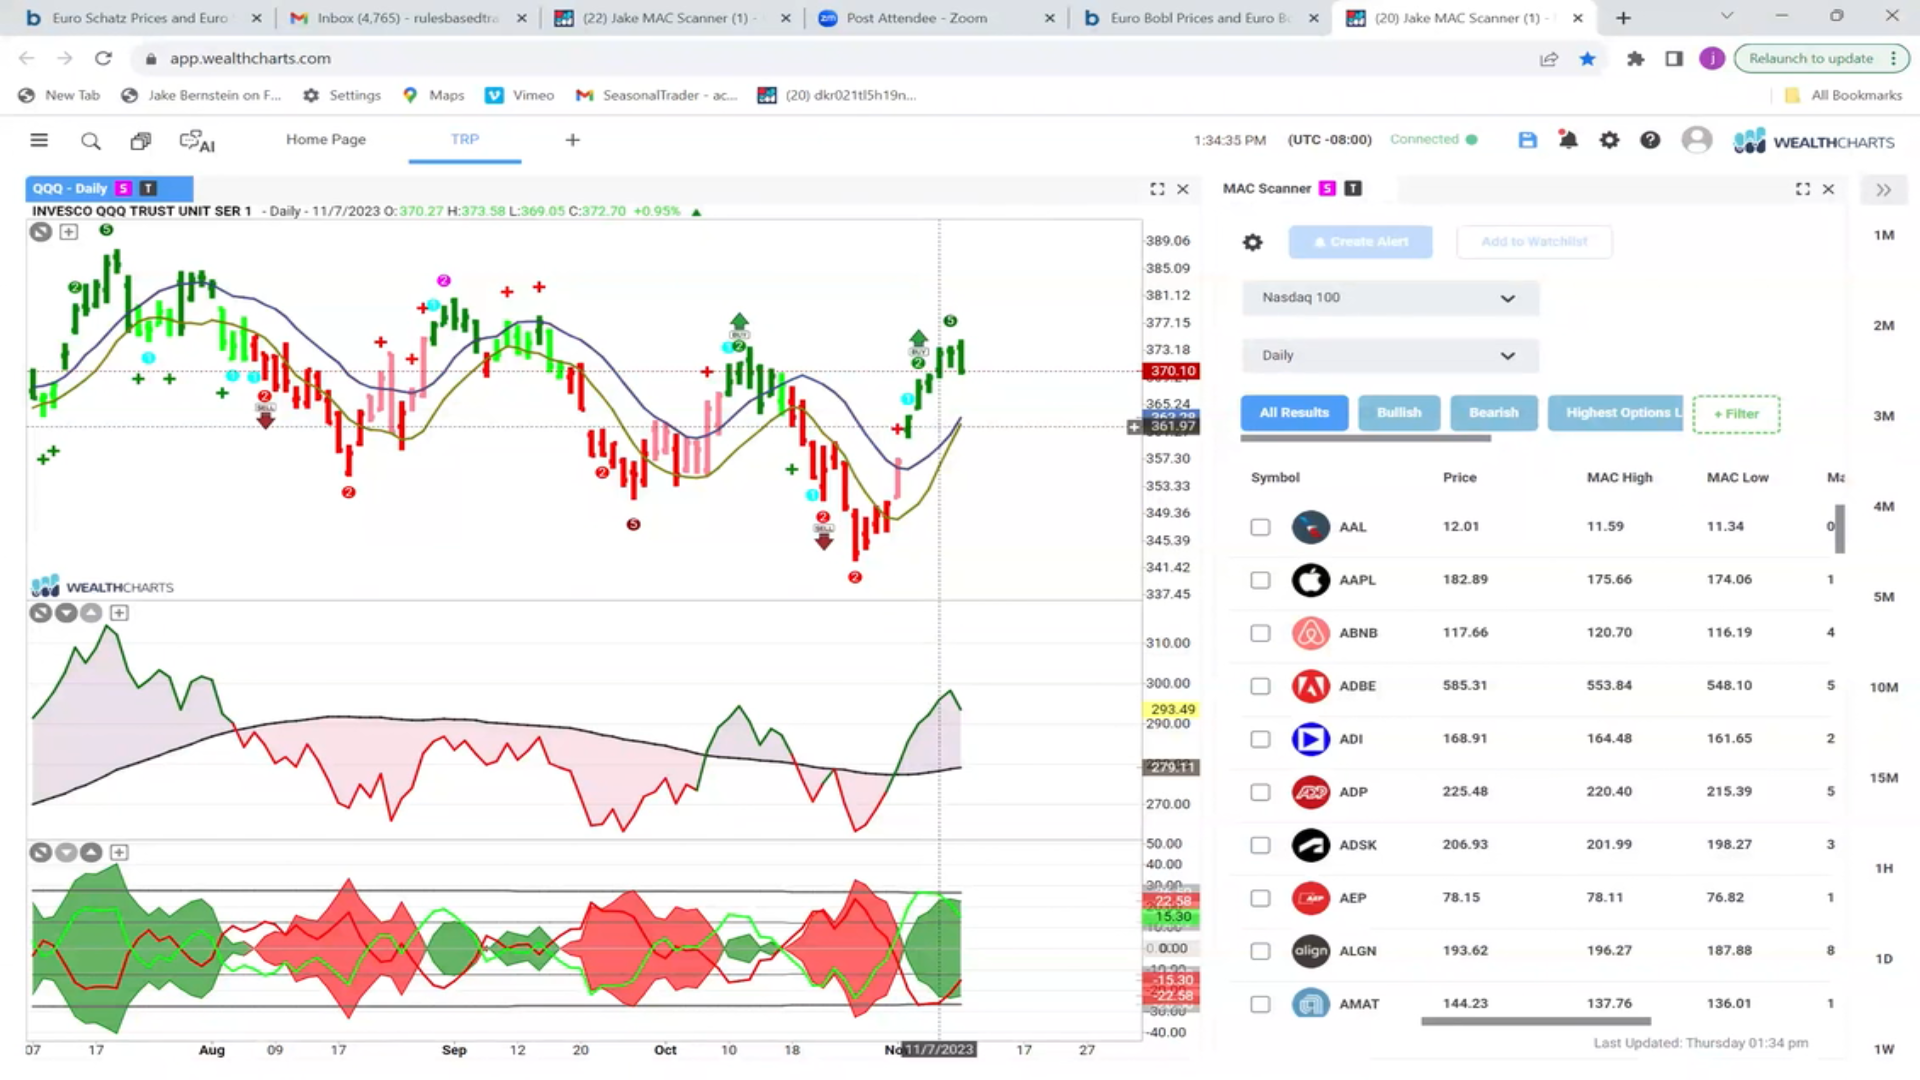Select 1H timeframe in sidebar

pos(1884,868)
